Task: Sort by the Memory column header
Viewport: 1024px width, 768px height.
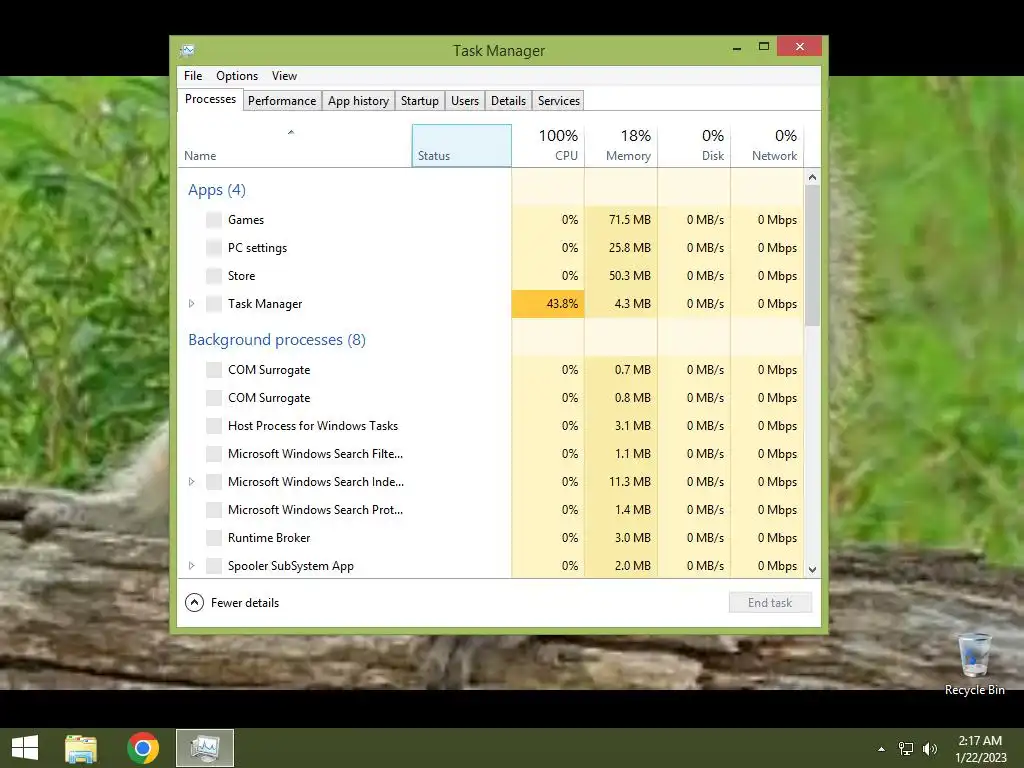Action: 621,146
